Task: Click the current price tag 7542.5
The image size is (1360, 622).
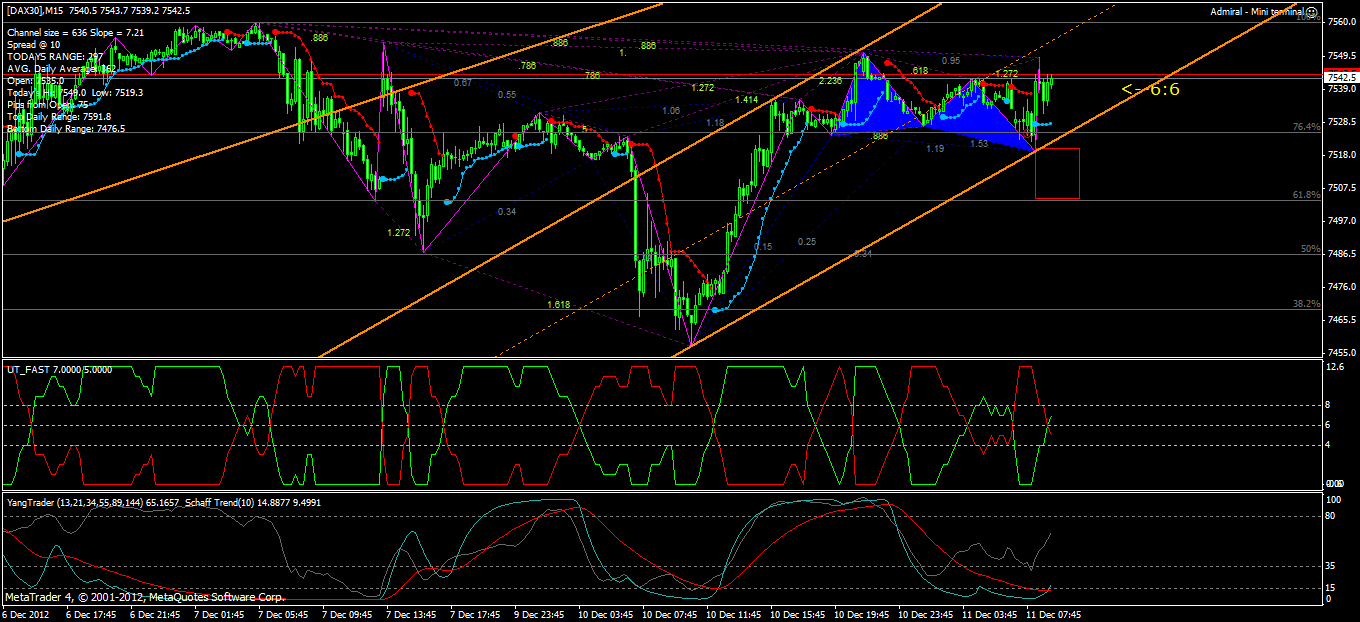Action: coord(1340,77)
